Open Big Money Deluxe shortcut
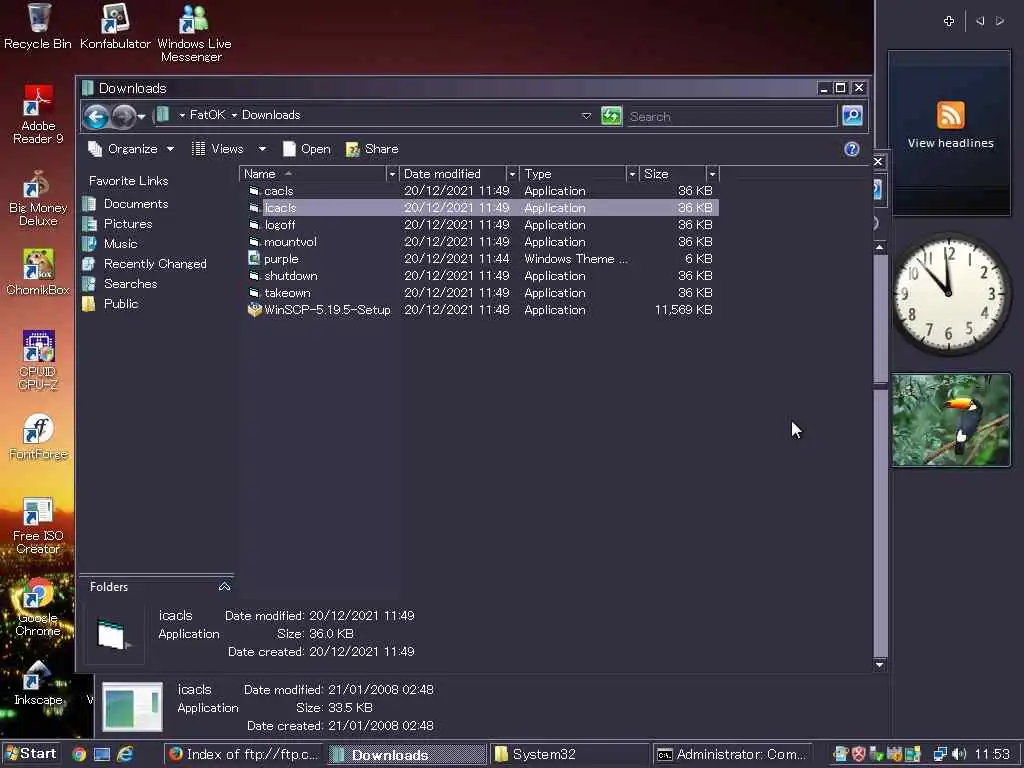This screenshot has height=768, width=1024. coord(38,197)
